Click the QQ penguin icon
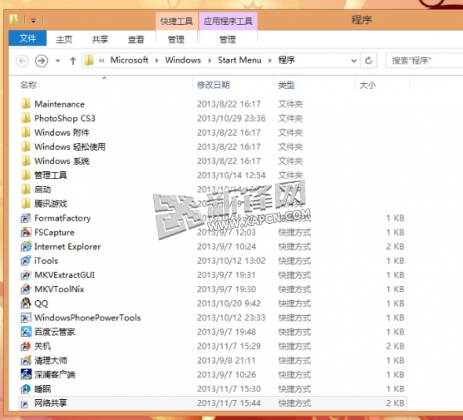Image resolution: width=463 pixels, height=420 pixels. pyautogui.click(x=26, y=303)
